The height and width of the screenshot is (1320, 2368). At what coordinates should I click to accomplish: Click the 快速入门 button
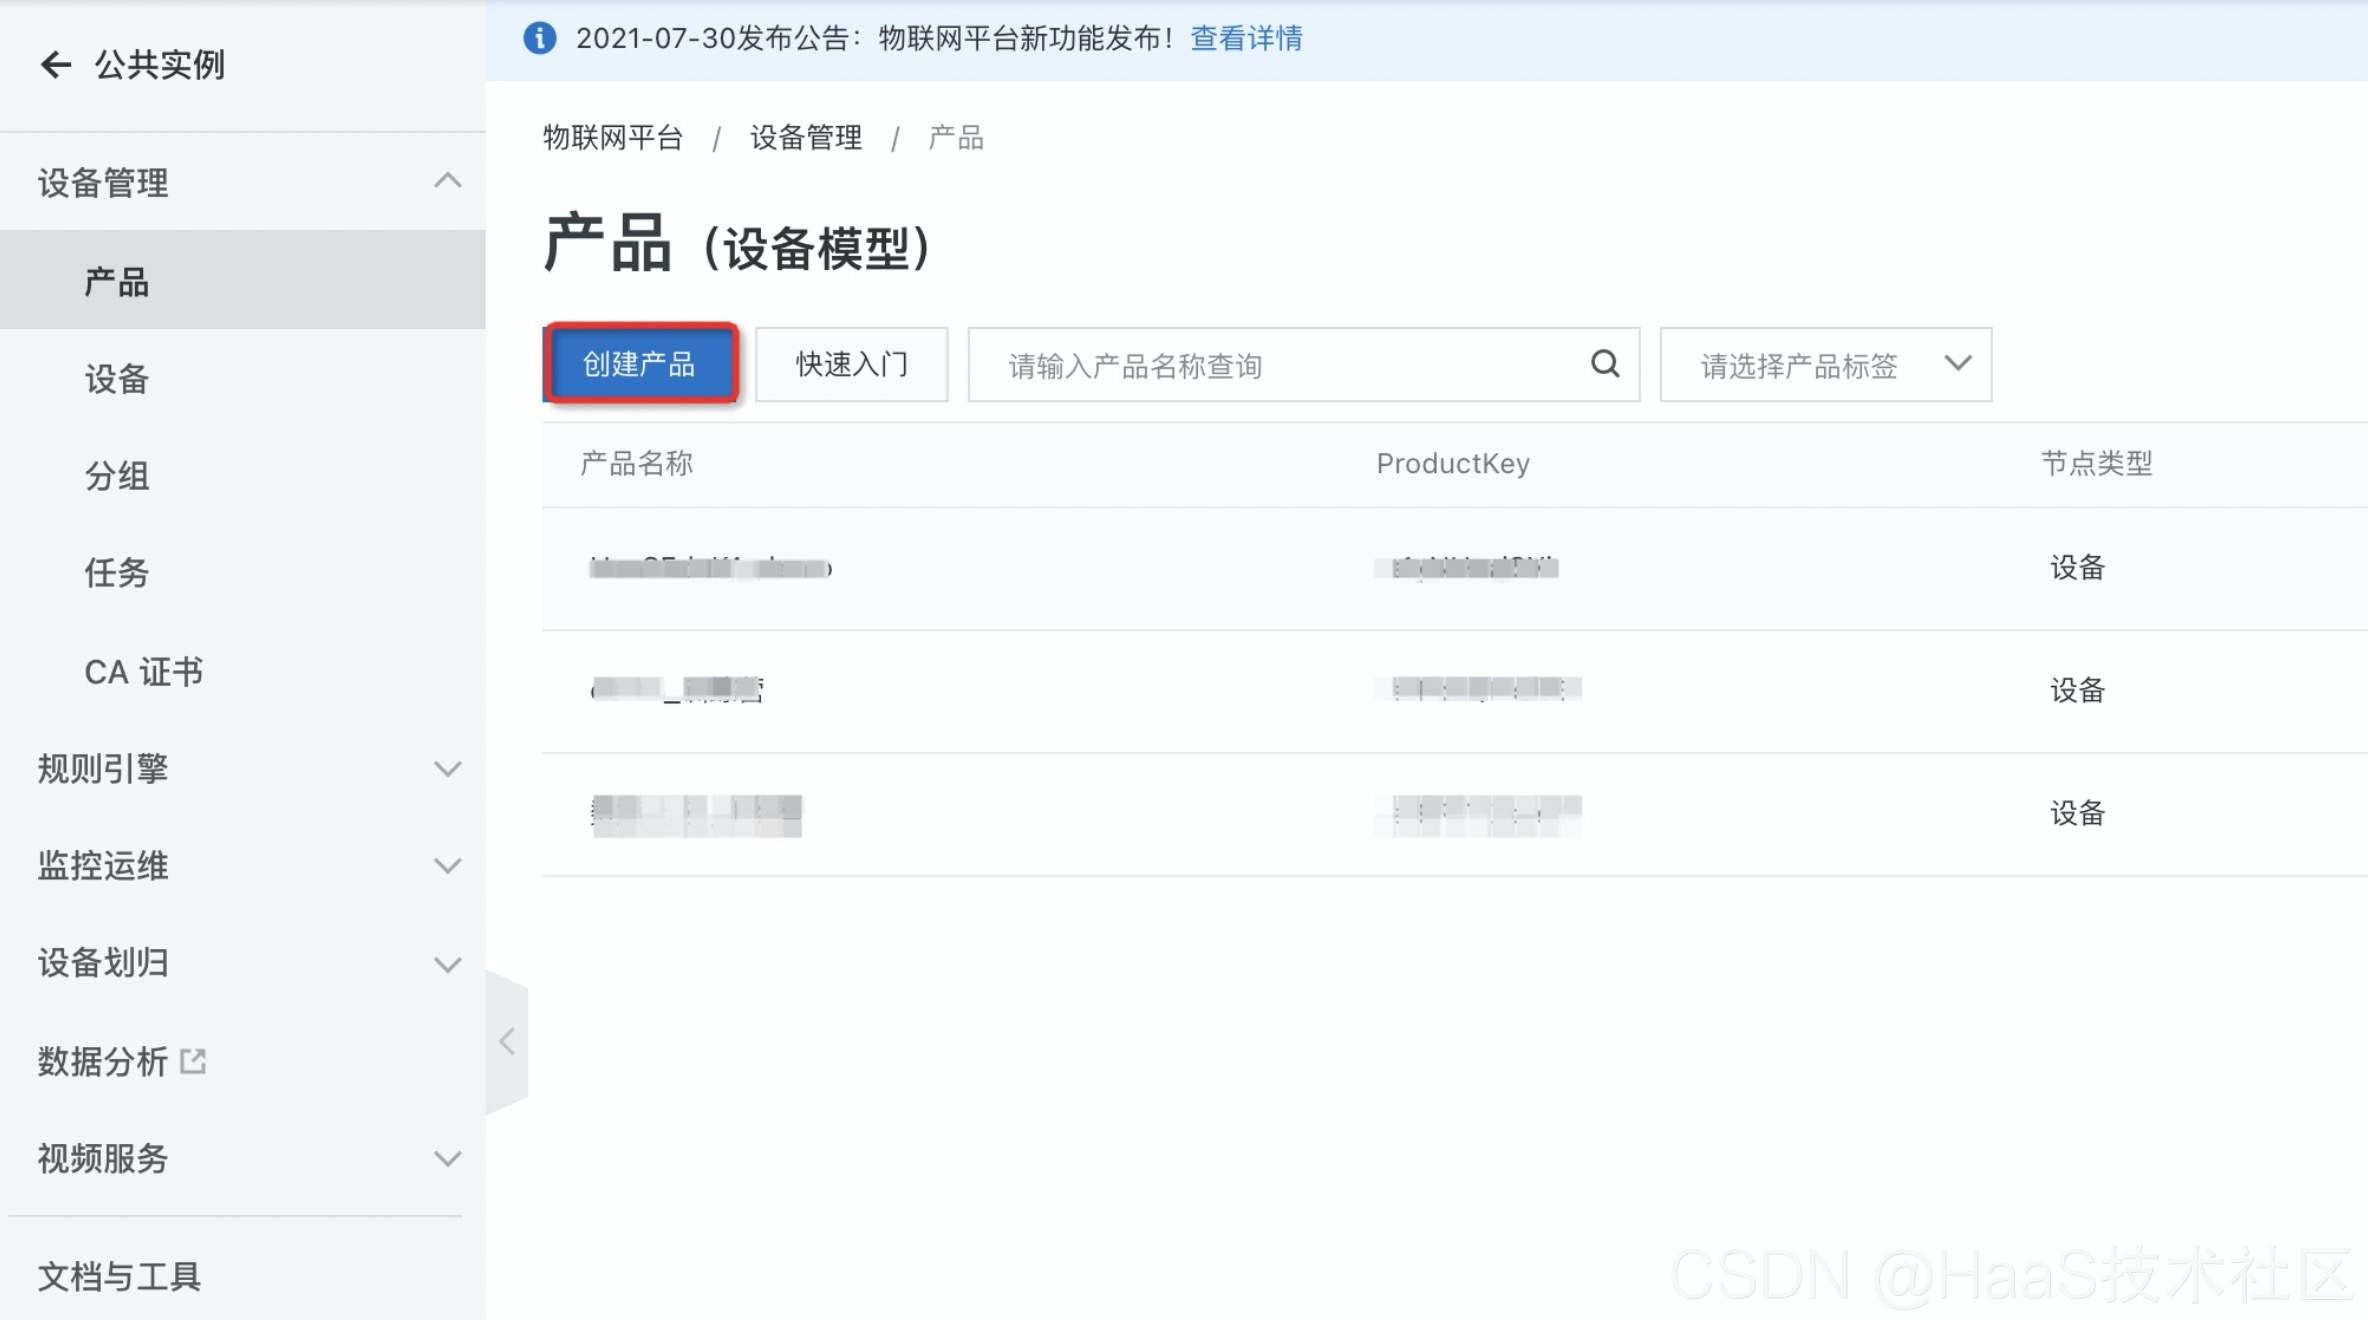coord(851,364)
